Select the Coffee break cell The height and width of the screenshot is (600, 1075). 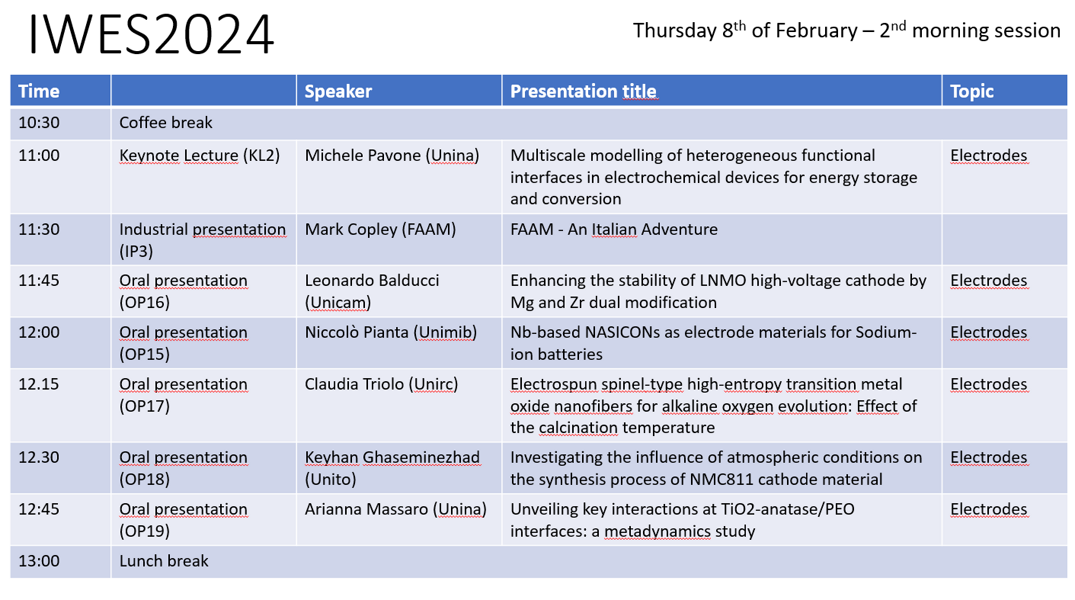pos(166,123)
